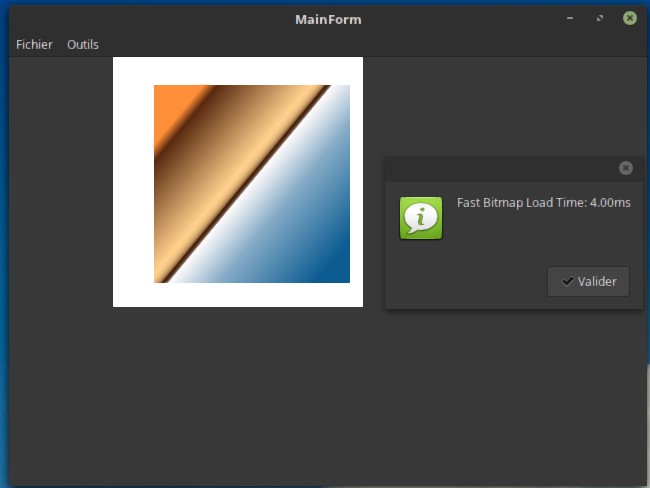Minimize the MainForm window
Viewport: 650px width, 488px height.
click(x=570, y=18)
